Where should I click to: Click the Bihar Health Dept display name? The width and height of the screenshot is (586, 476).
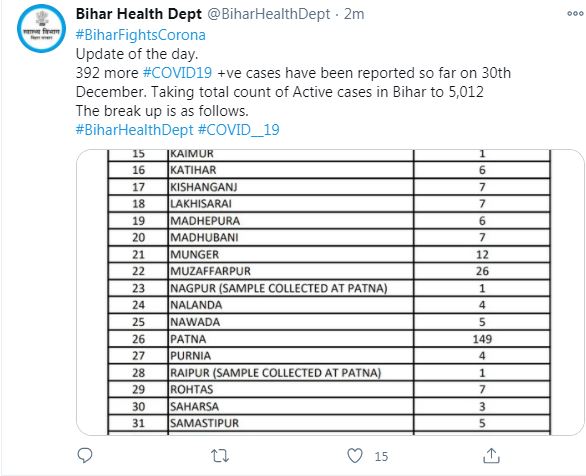click(139, 14)
